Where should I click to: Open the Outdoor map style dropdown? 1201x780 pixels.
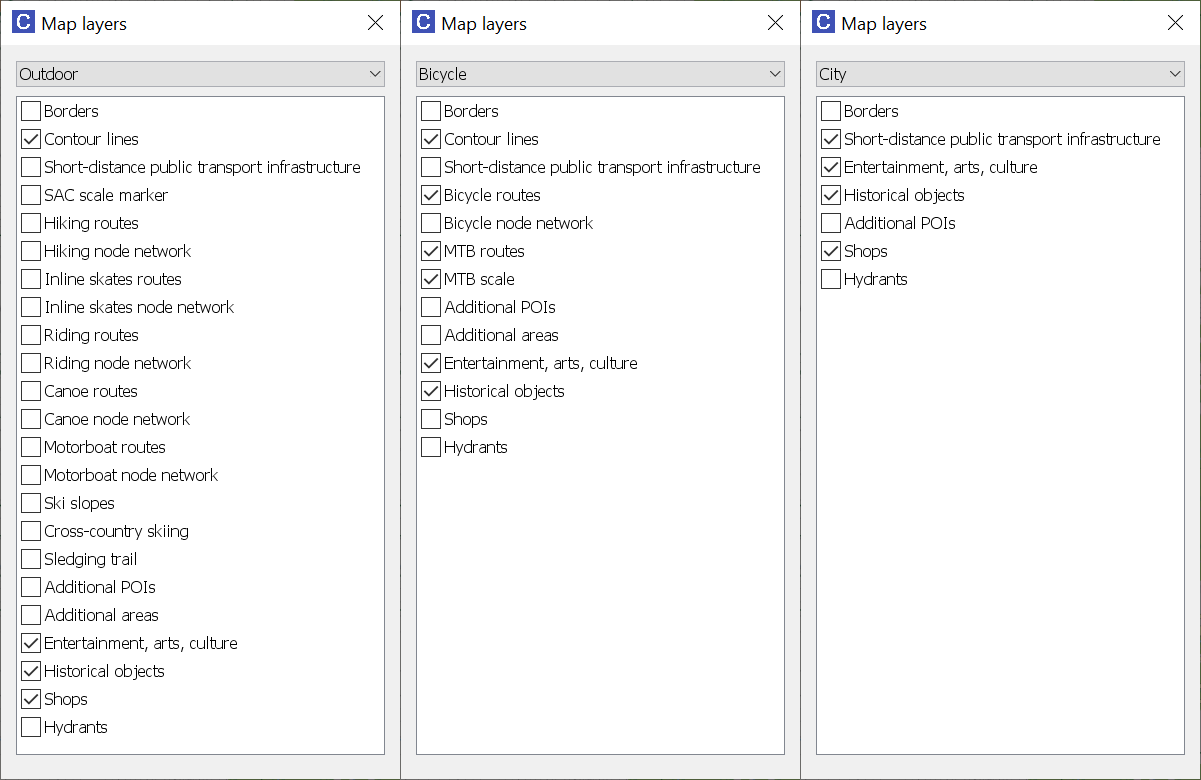[200, 74]
